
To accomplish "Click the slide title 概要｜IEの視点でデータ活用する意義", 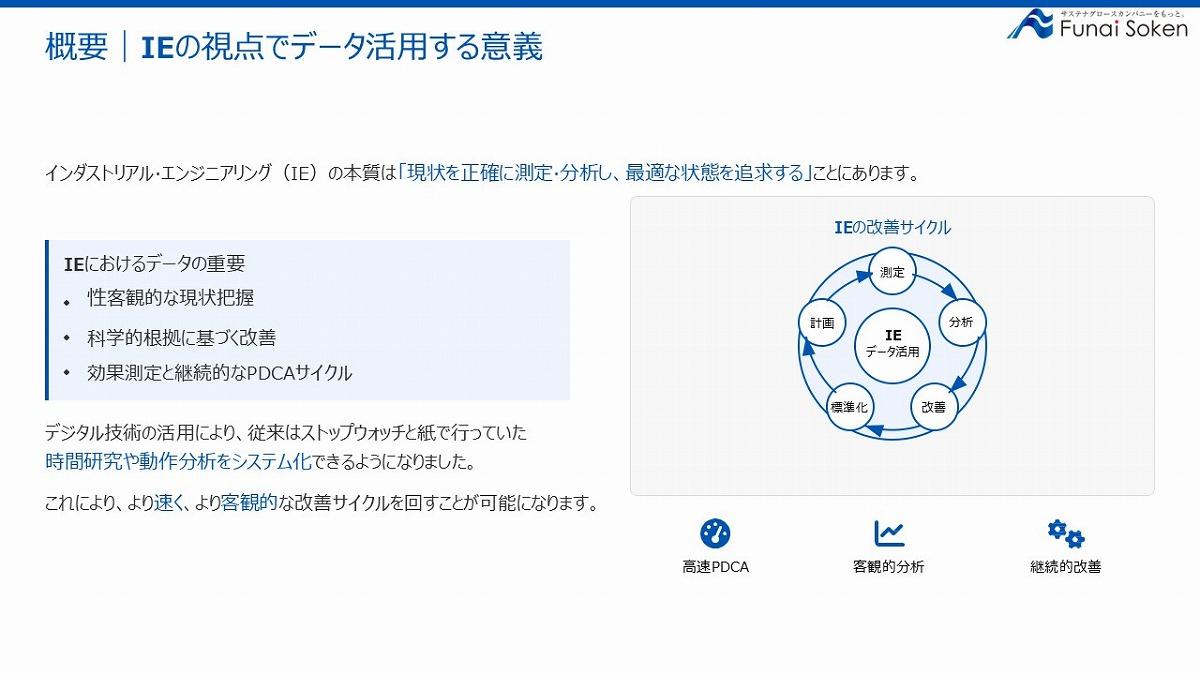I will (294, 47).
